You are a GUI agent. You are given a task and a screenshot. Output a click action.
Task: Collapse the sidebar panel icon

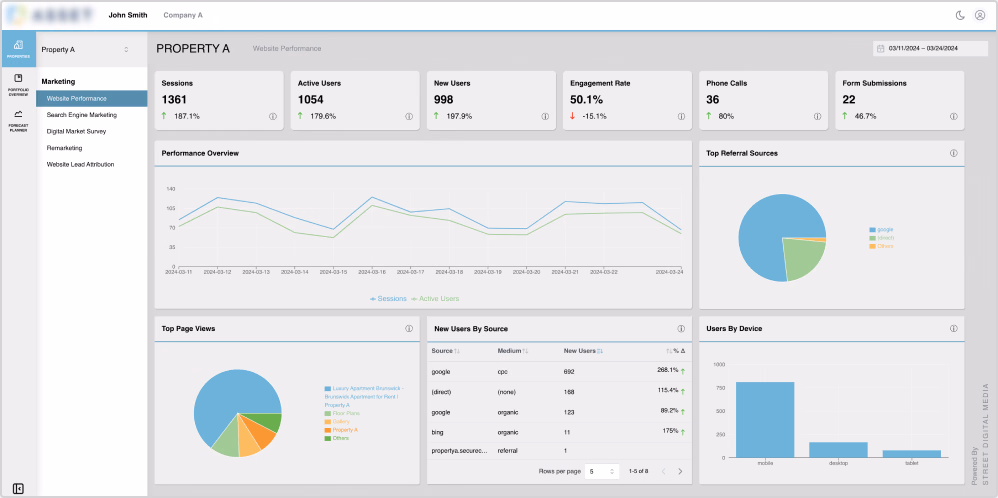coord(18,488)
